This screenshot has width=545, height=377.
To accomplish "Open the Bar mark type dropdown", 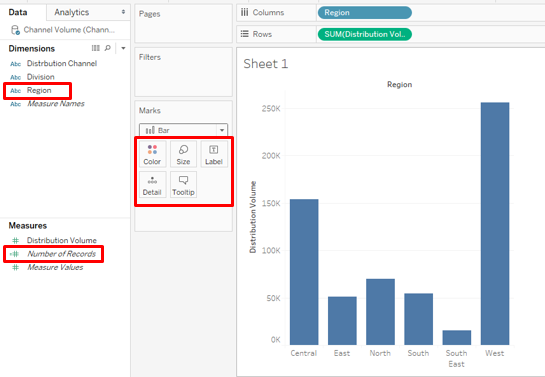I will pos(222,130).
